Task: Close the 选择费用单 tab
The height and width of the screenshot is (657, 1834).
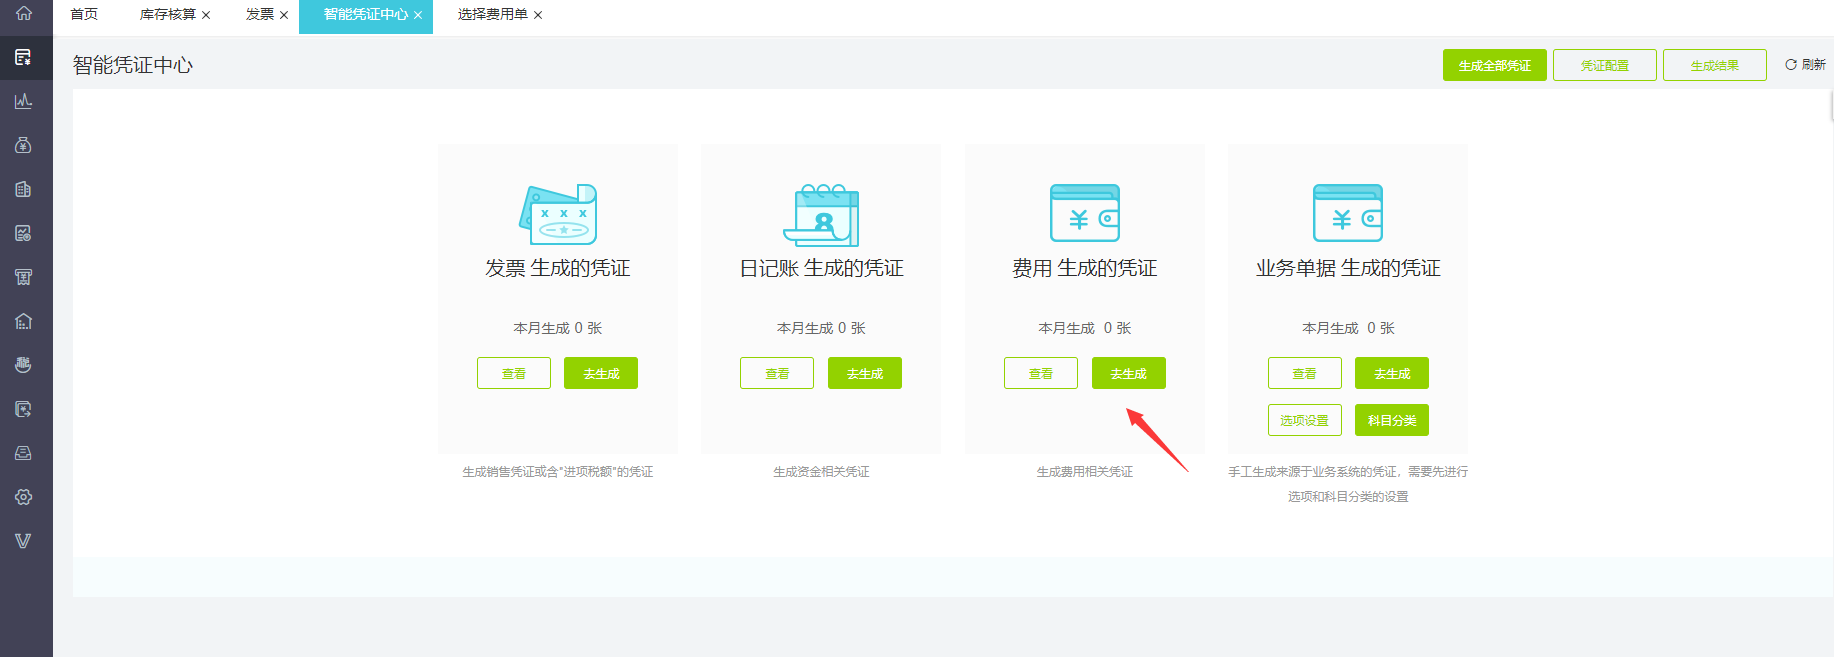Action: coord(538,15)
